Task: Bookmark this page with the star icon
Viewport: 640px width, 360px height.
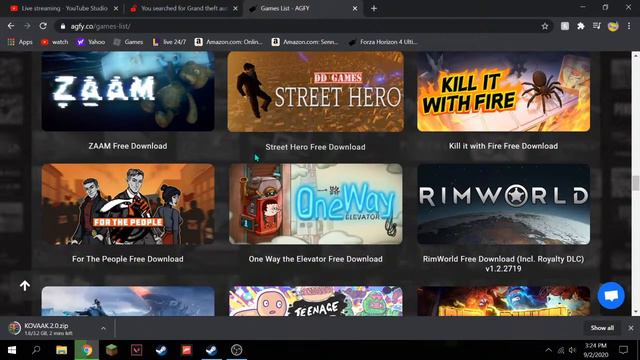Action: coord(544,26)
